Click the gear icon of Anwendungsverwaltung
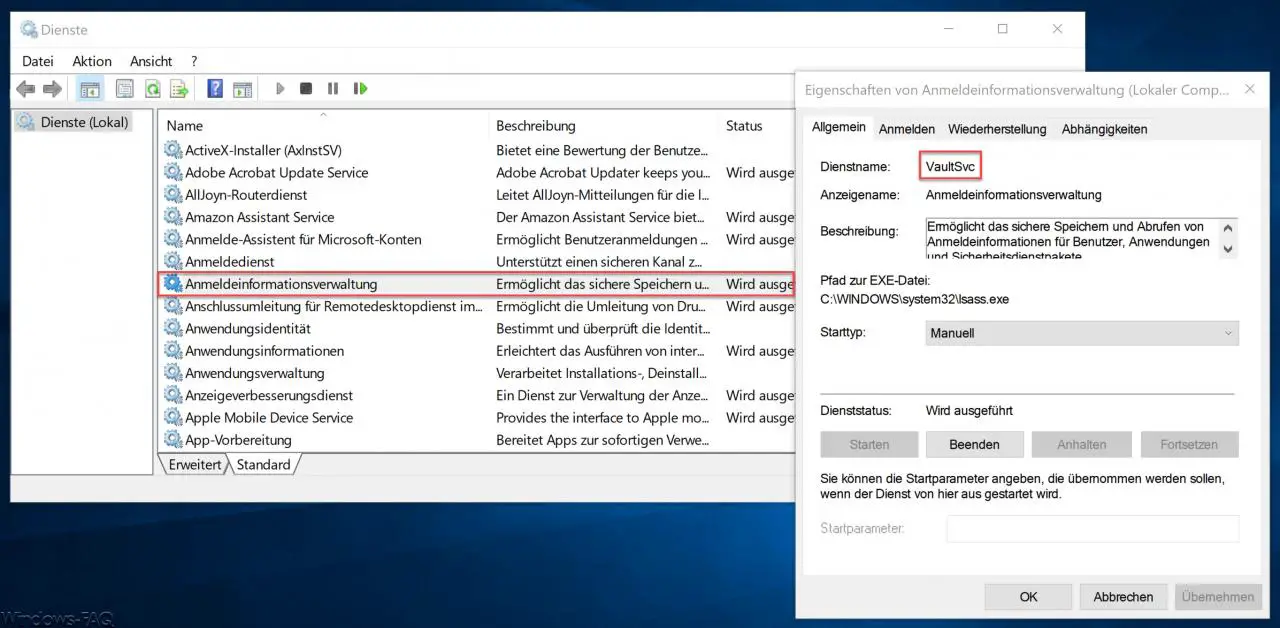1280x628 pixels. [x=173, y=373]
